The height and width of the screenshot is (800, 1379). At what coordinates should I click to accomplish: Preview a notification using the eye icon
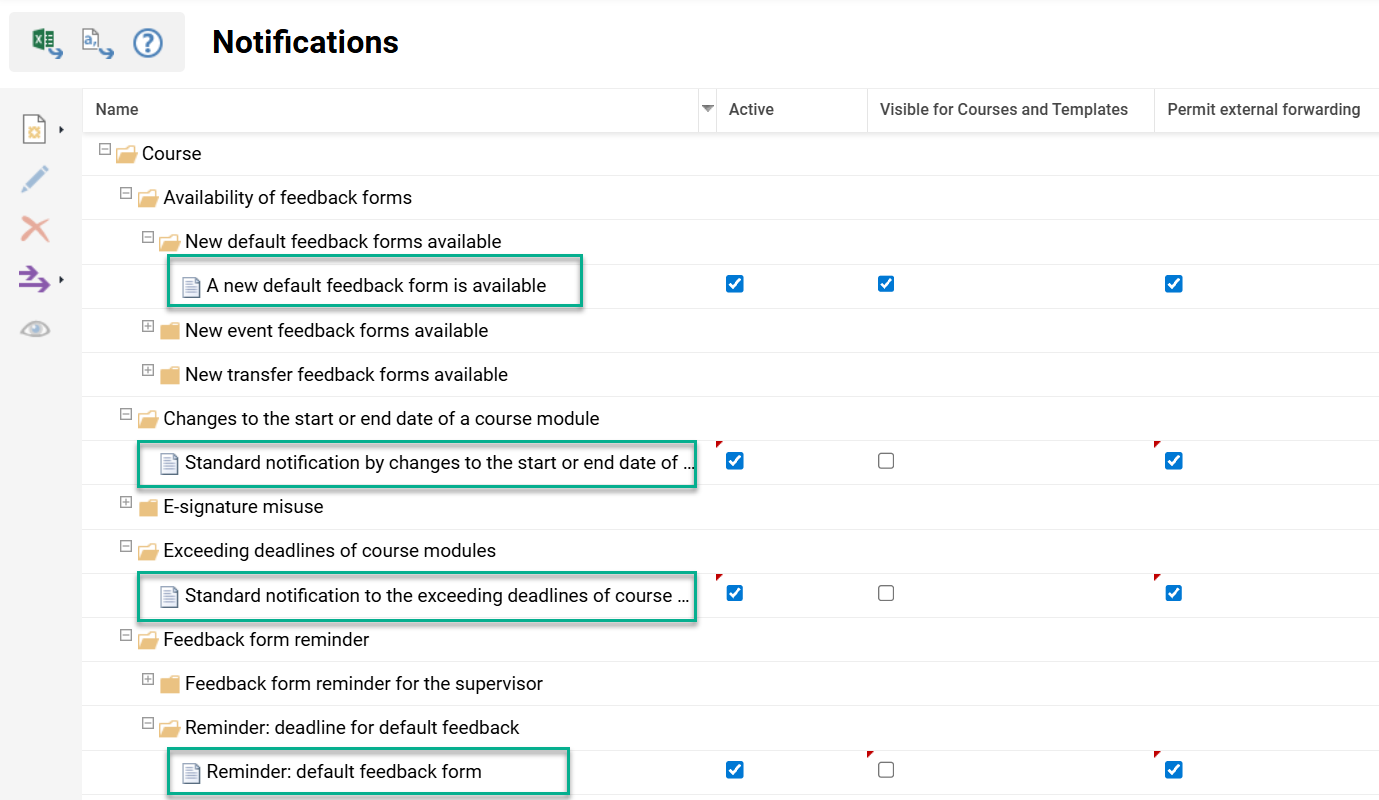[34, 328]
